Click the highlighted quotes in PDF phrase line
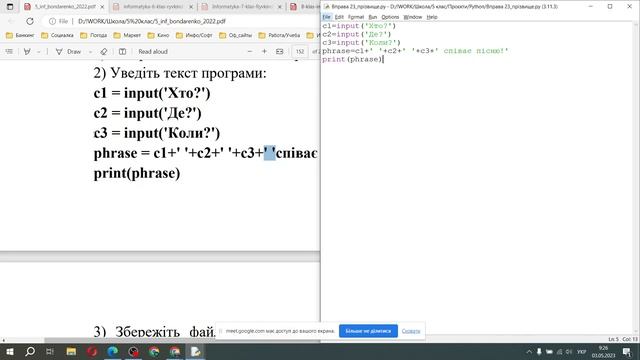 tap(270, 153)
